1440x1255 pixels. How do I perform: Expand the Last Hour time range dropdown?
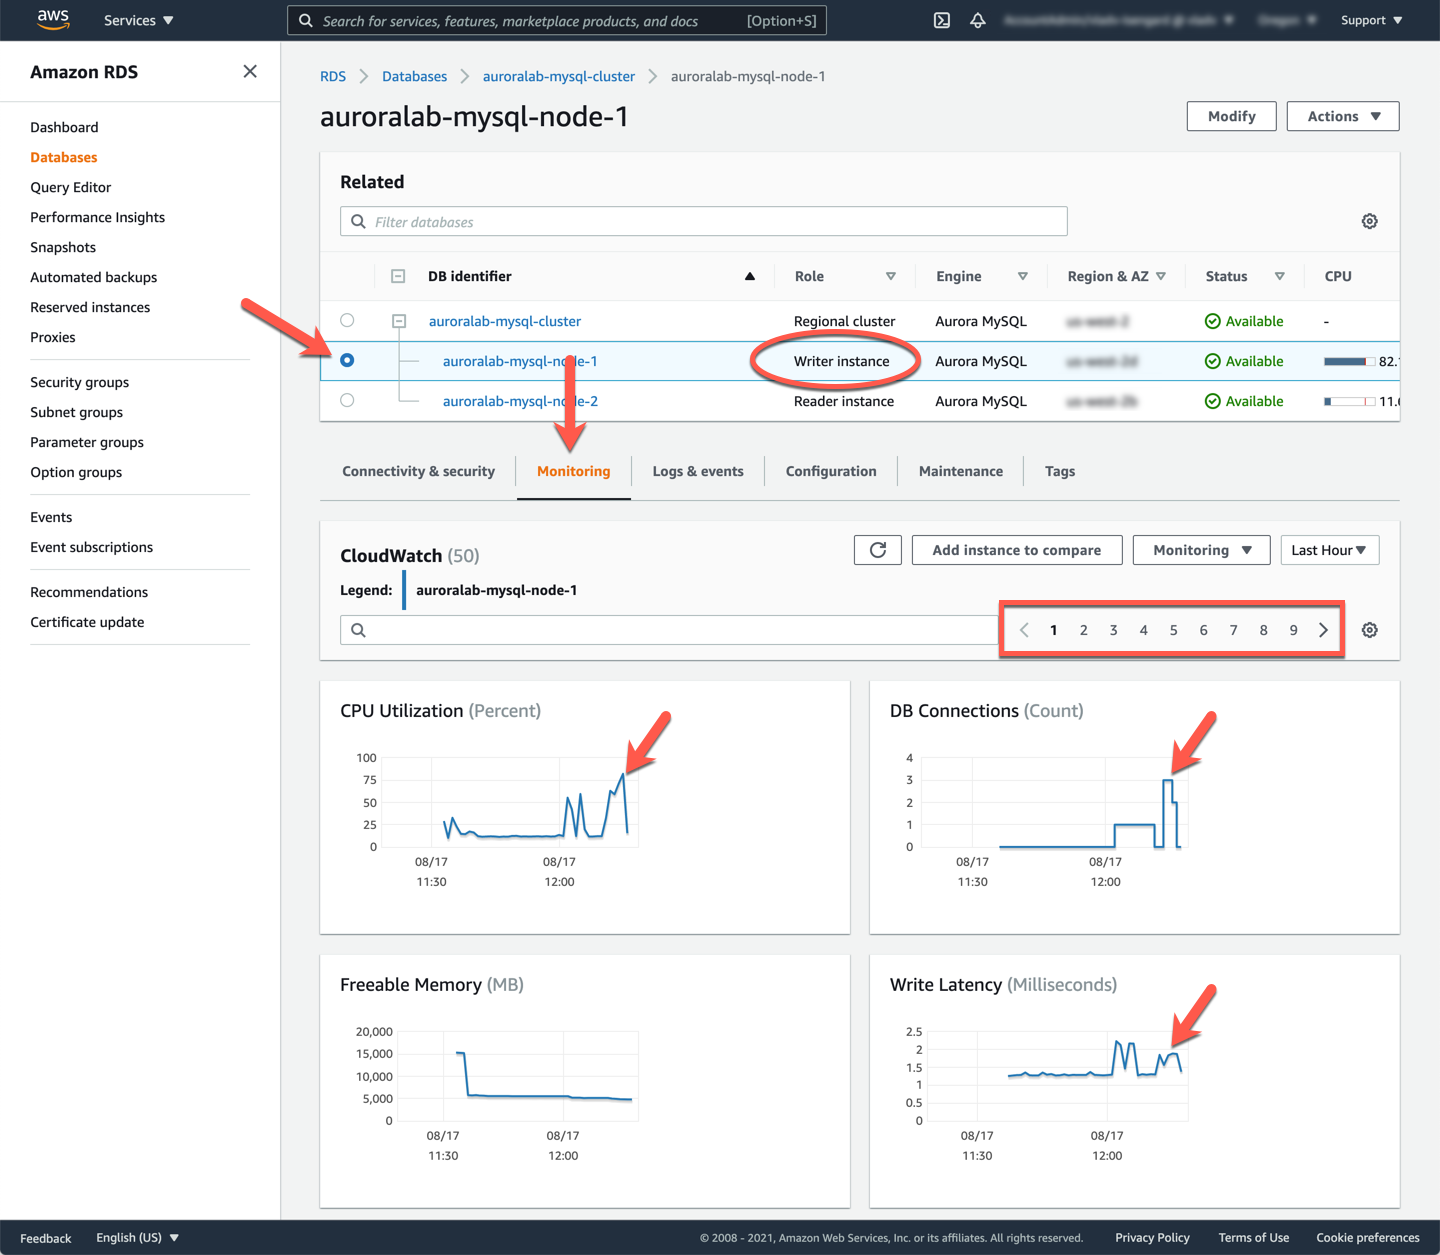(x=1328, y=550)
